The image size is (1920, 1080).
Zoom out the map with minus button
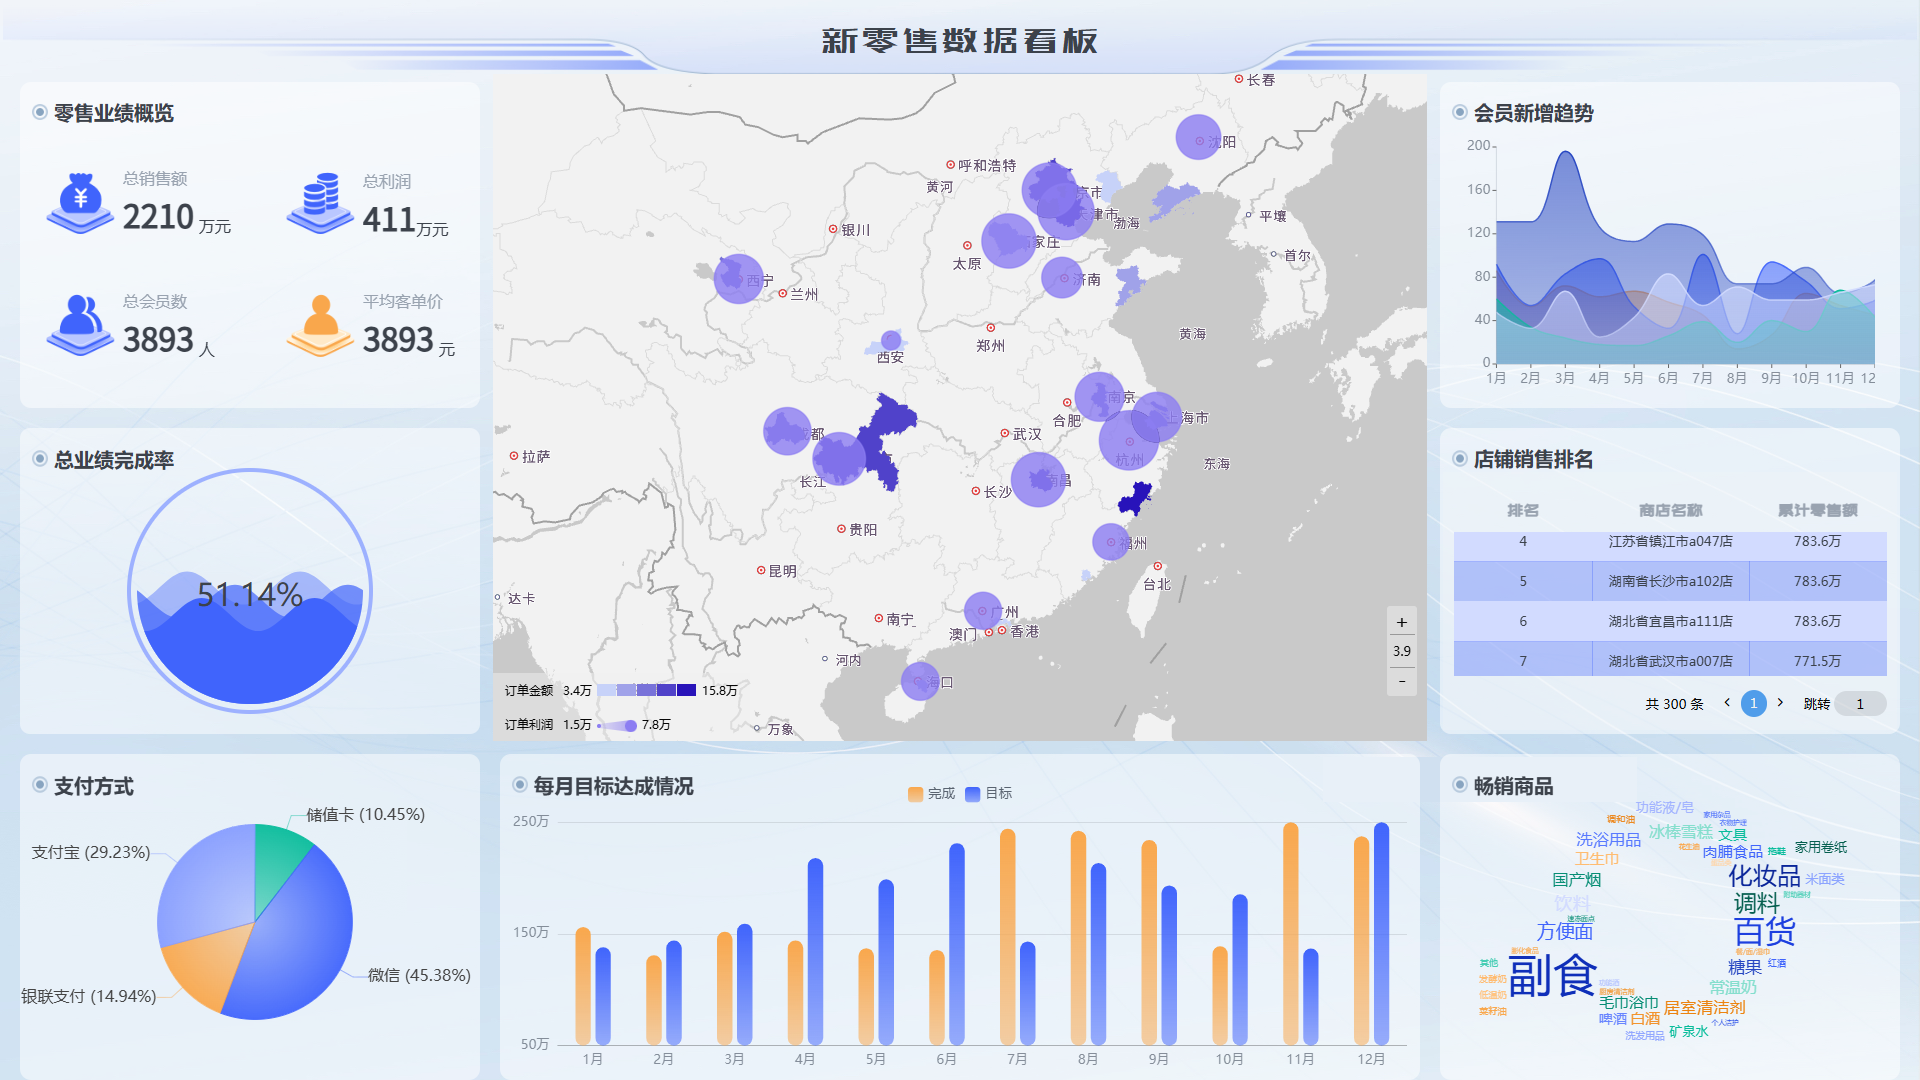pos(1401,681)
